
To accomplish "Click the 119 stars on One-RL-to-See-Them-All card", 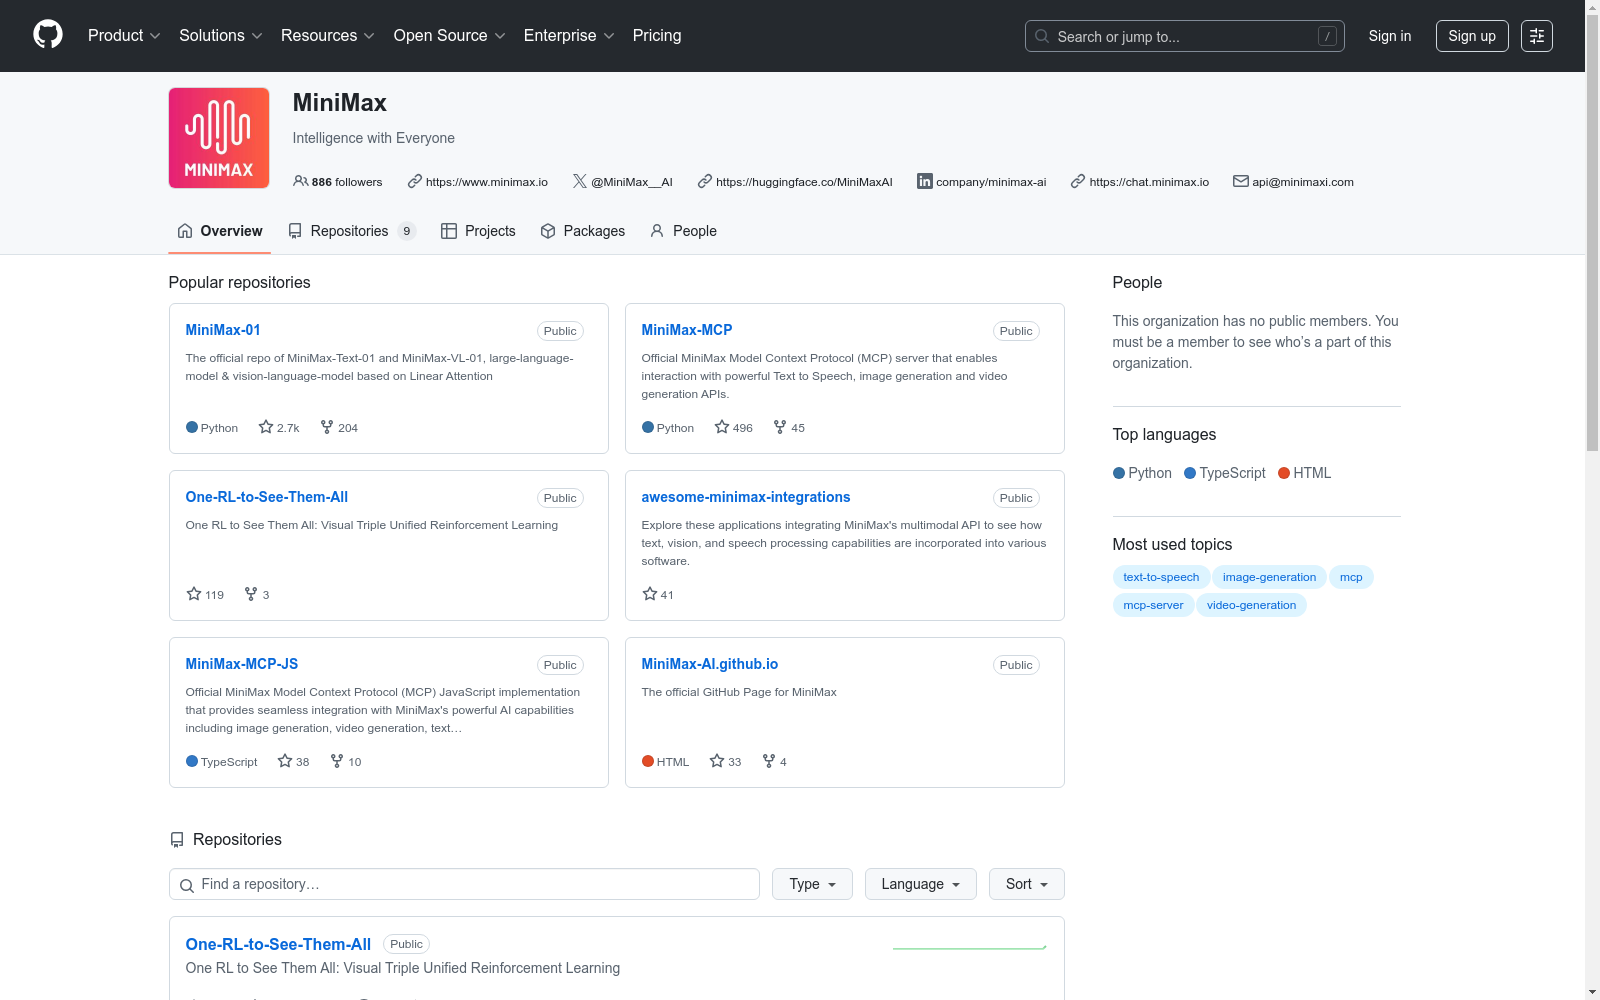I will (205, 595).
